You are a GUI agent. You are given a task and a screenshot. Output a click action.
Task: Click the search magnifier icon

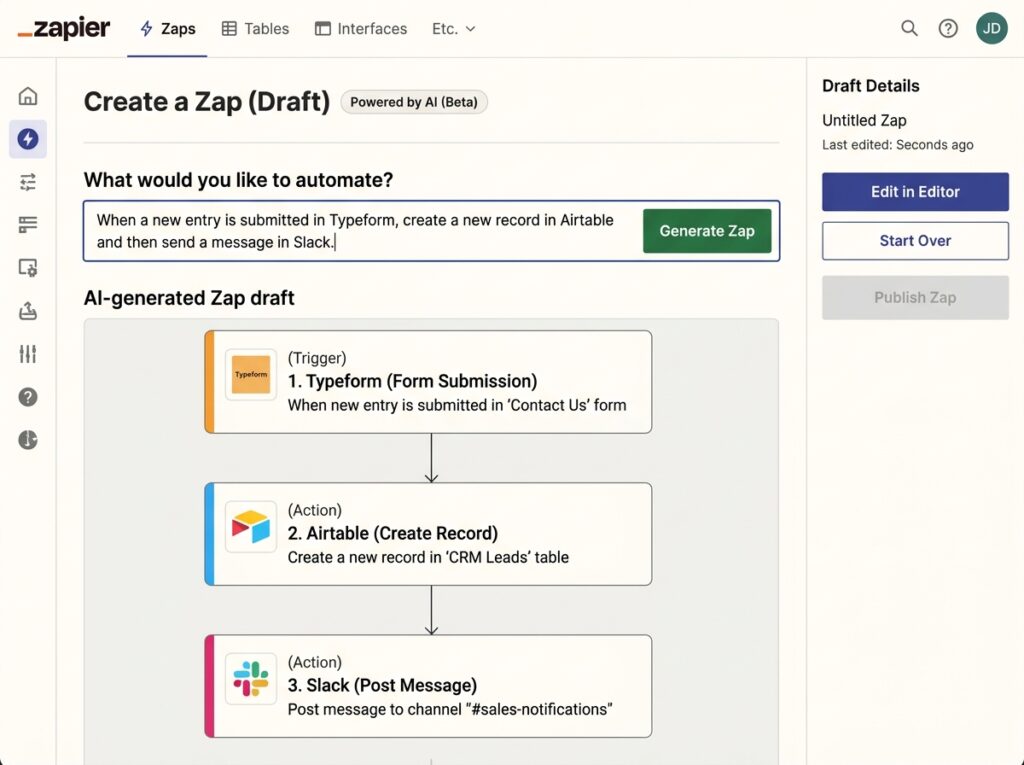(909, 28)
